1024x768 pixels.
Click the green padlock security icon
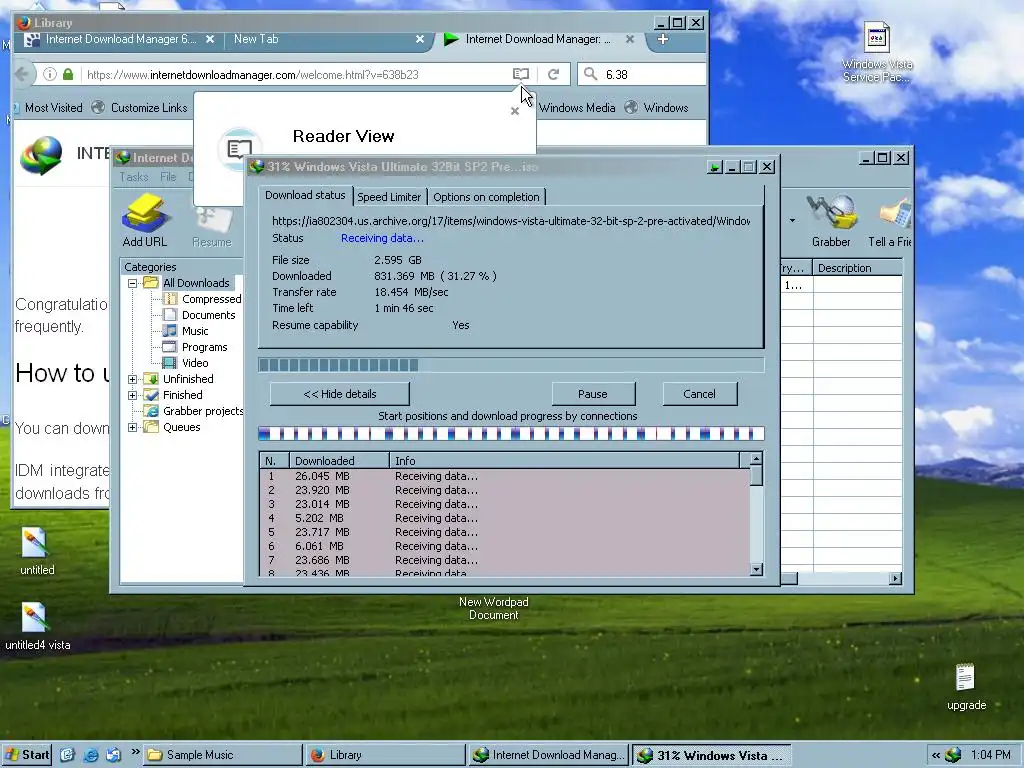(68, 74)
